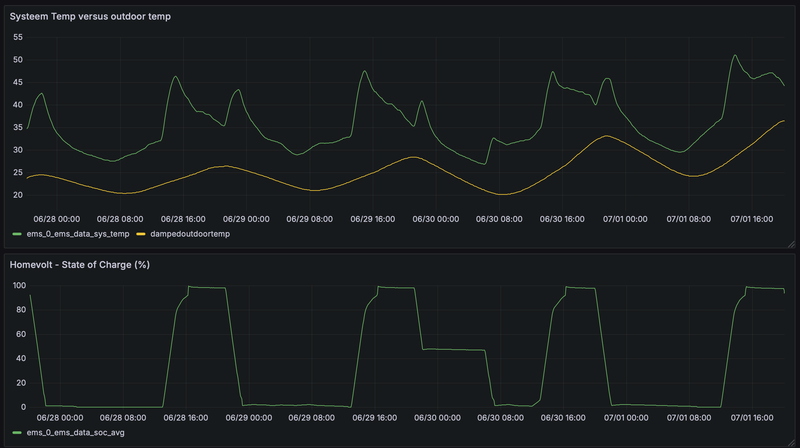Click 06/30 08:00 tick on charge chart
Viewport: 800px width, 448px height.
pos(501,417)
